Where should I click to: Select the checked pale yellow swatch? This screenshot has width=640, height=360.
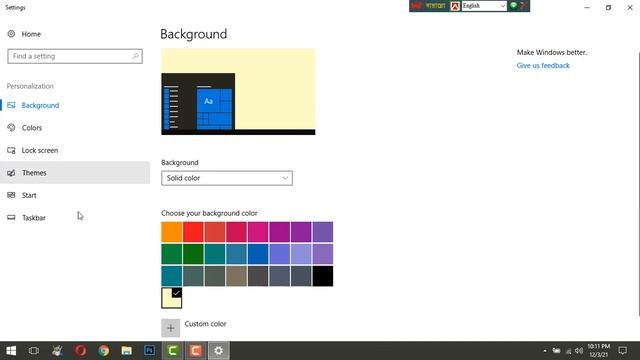pos(171,298)
